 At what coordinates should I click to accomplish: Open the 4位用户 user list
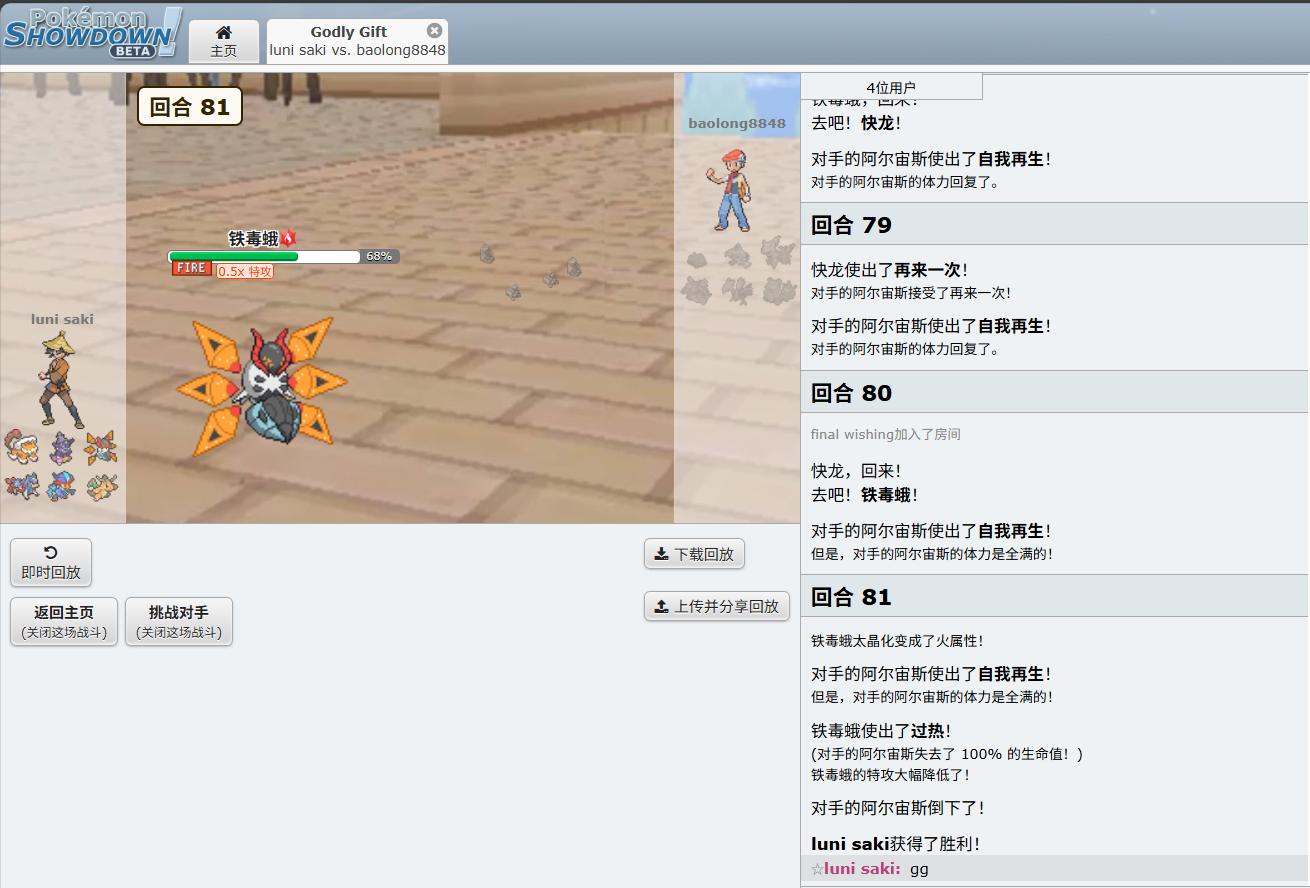[891, 87]
